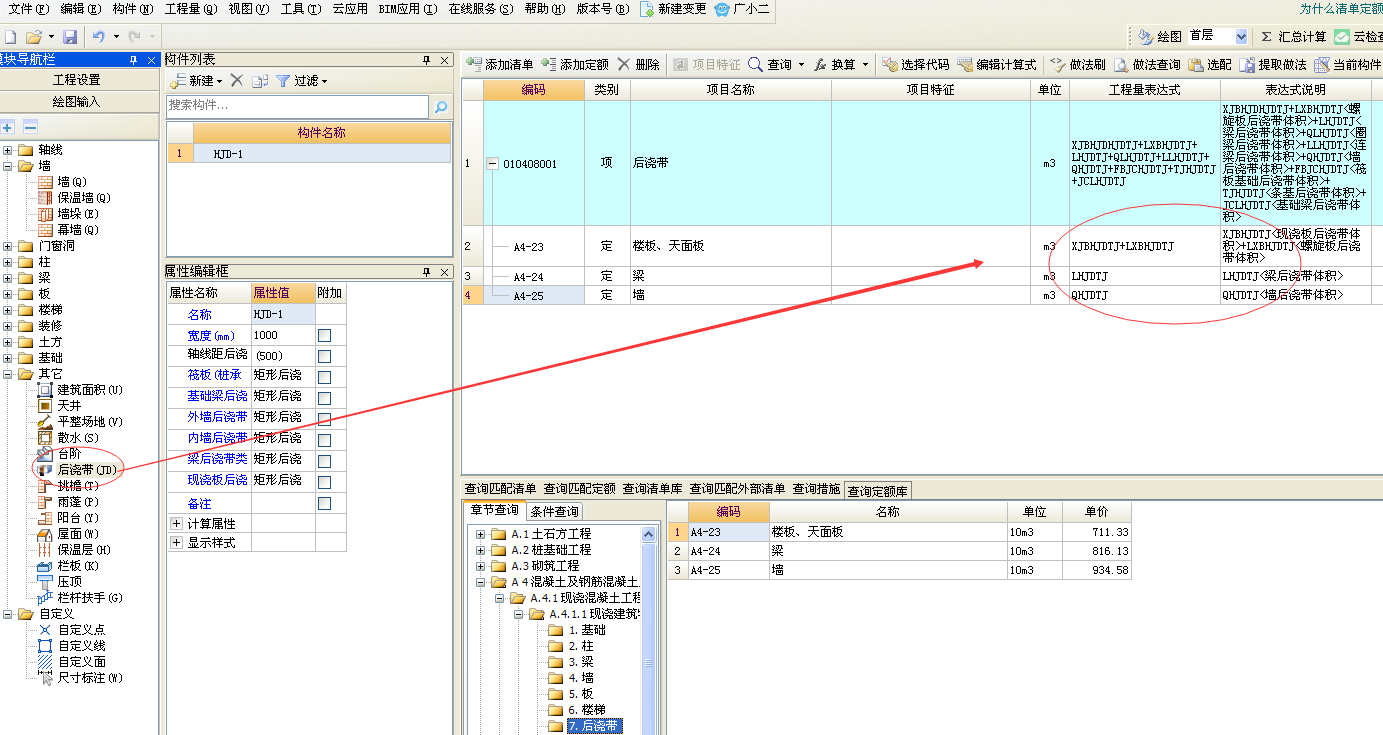Click 新建变更 toolbar button

click(673, 9)
